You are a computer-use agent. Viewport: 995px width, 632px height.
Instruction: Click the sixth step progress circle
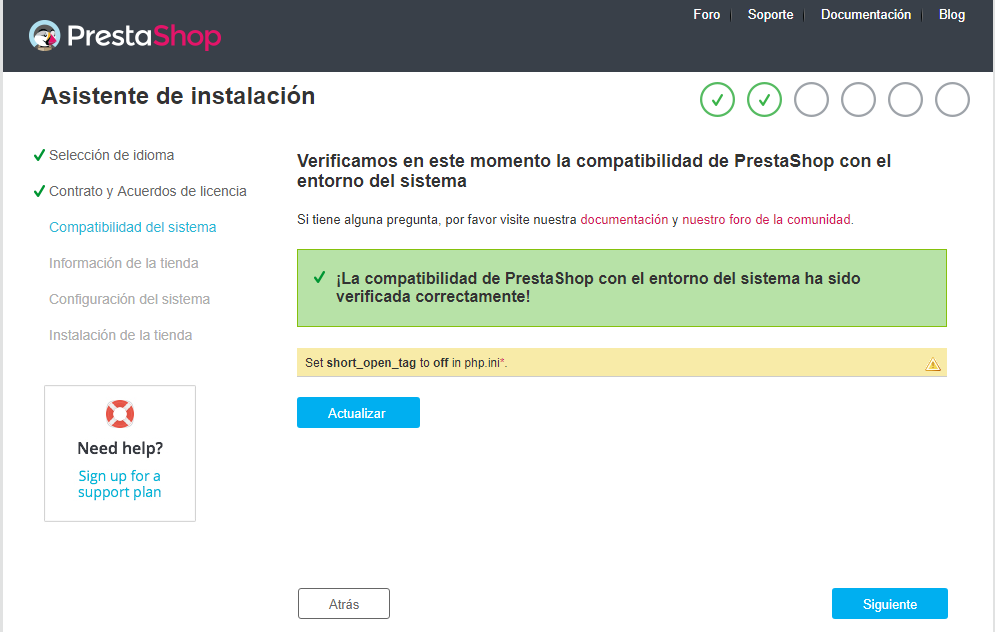click(x=952, y=100)
